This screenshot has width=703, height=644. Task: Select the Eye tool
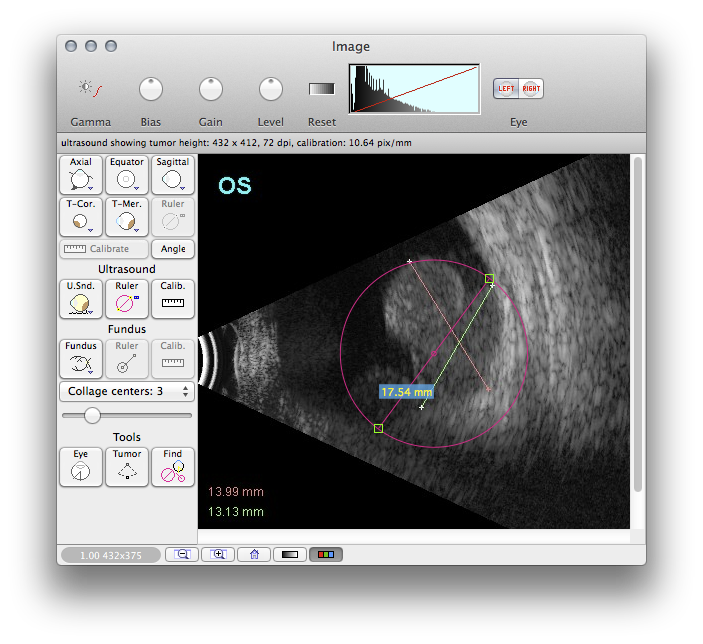click(x=81, y=467)
